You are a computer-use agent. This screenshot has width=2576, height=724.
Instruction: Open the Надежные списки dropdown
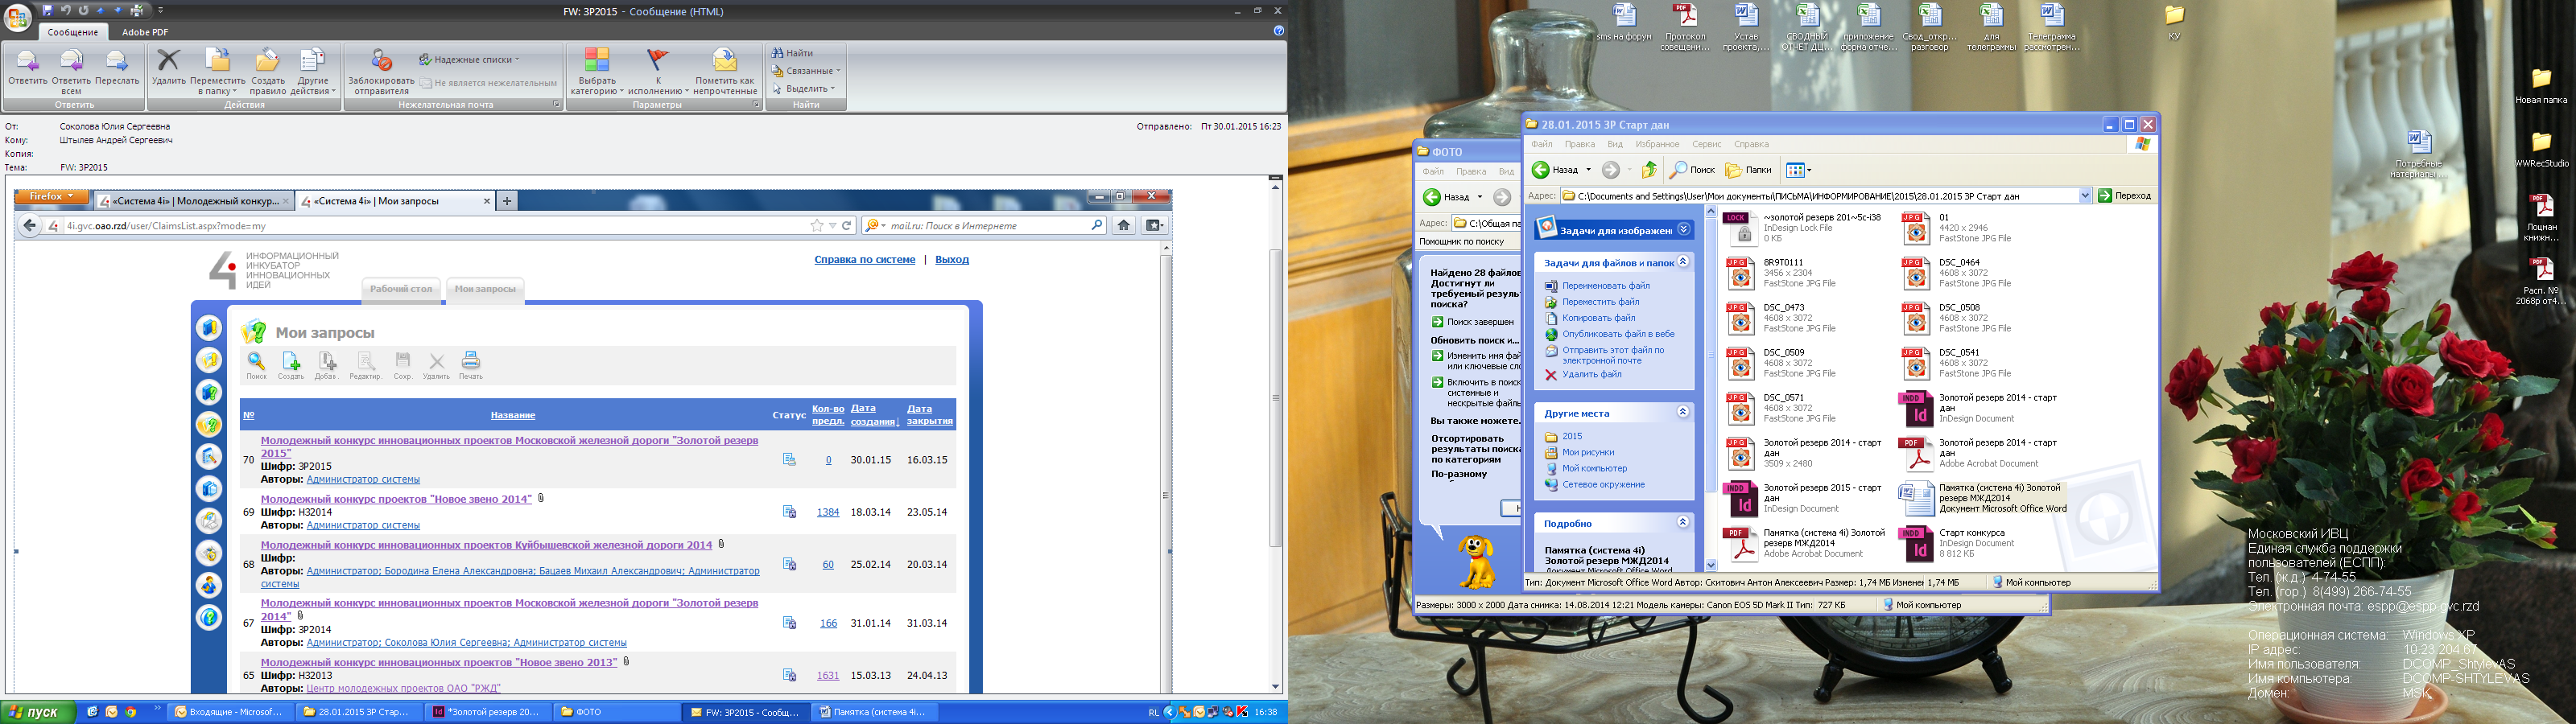[469, 60]
